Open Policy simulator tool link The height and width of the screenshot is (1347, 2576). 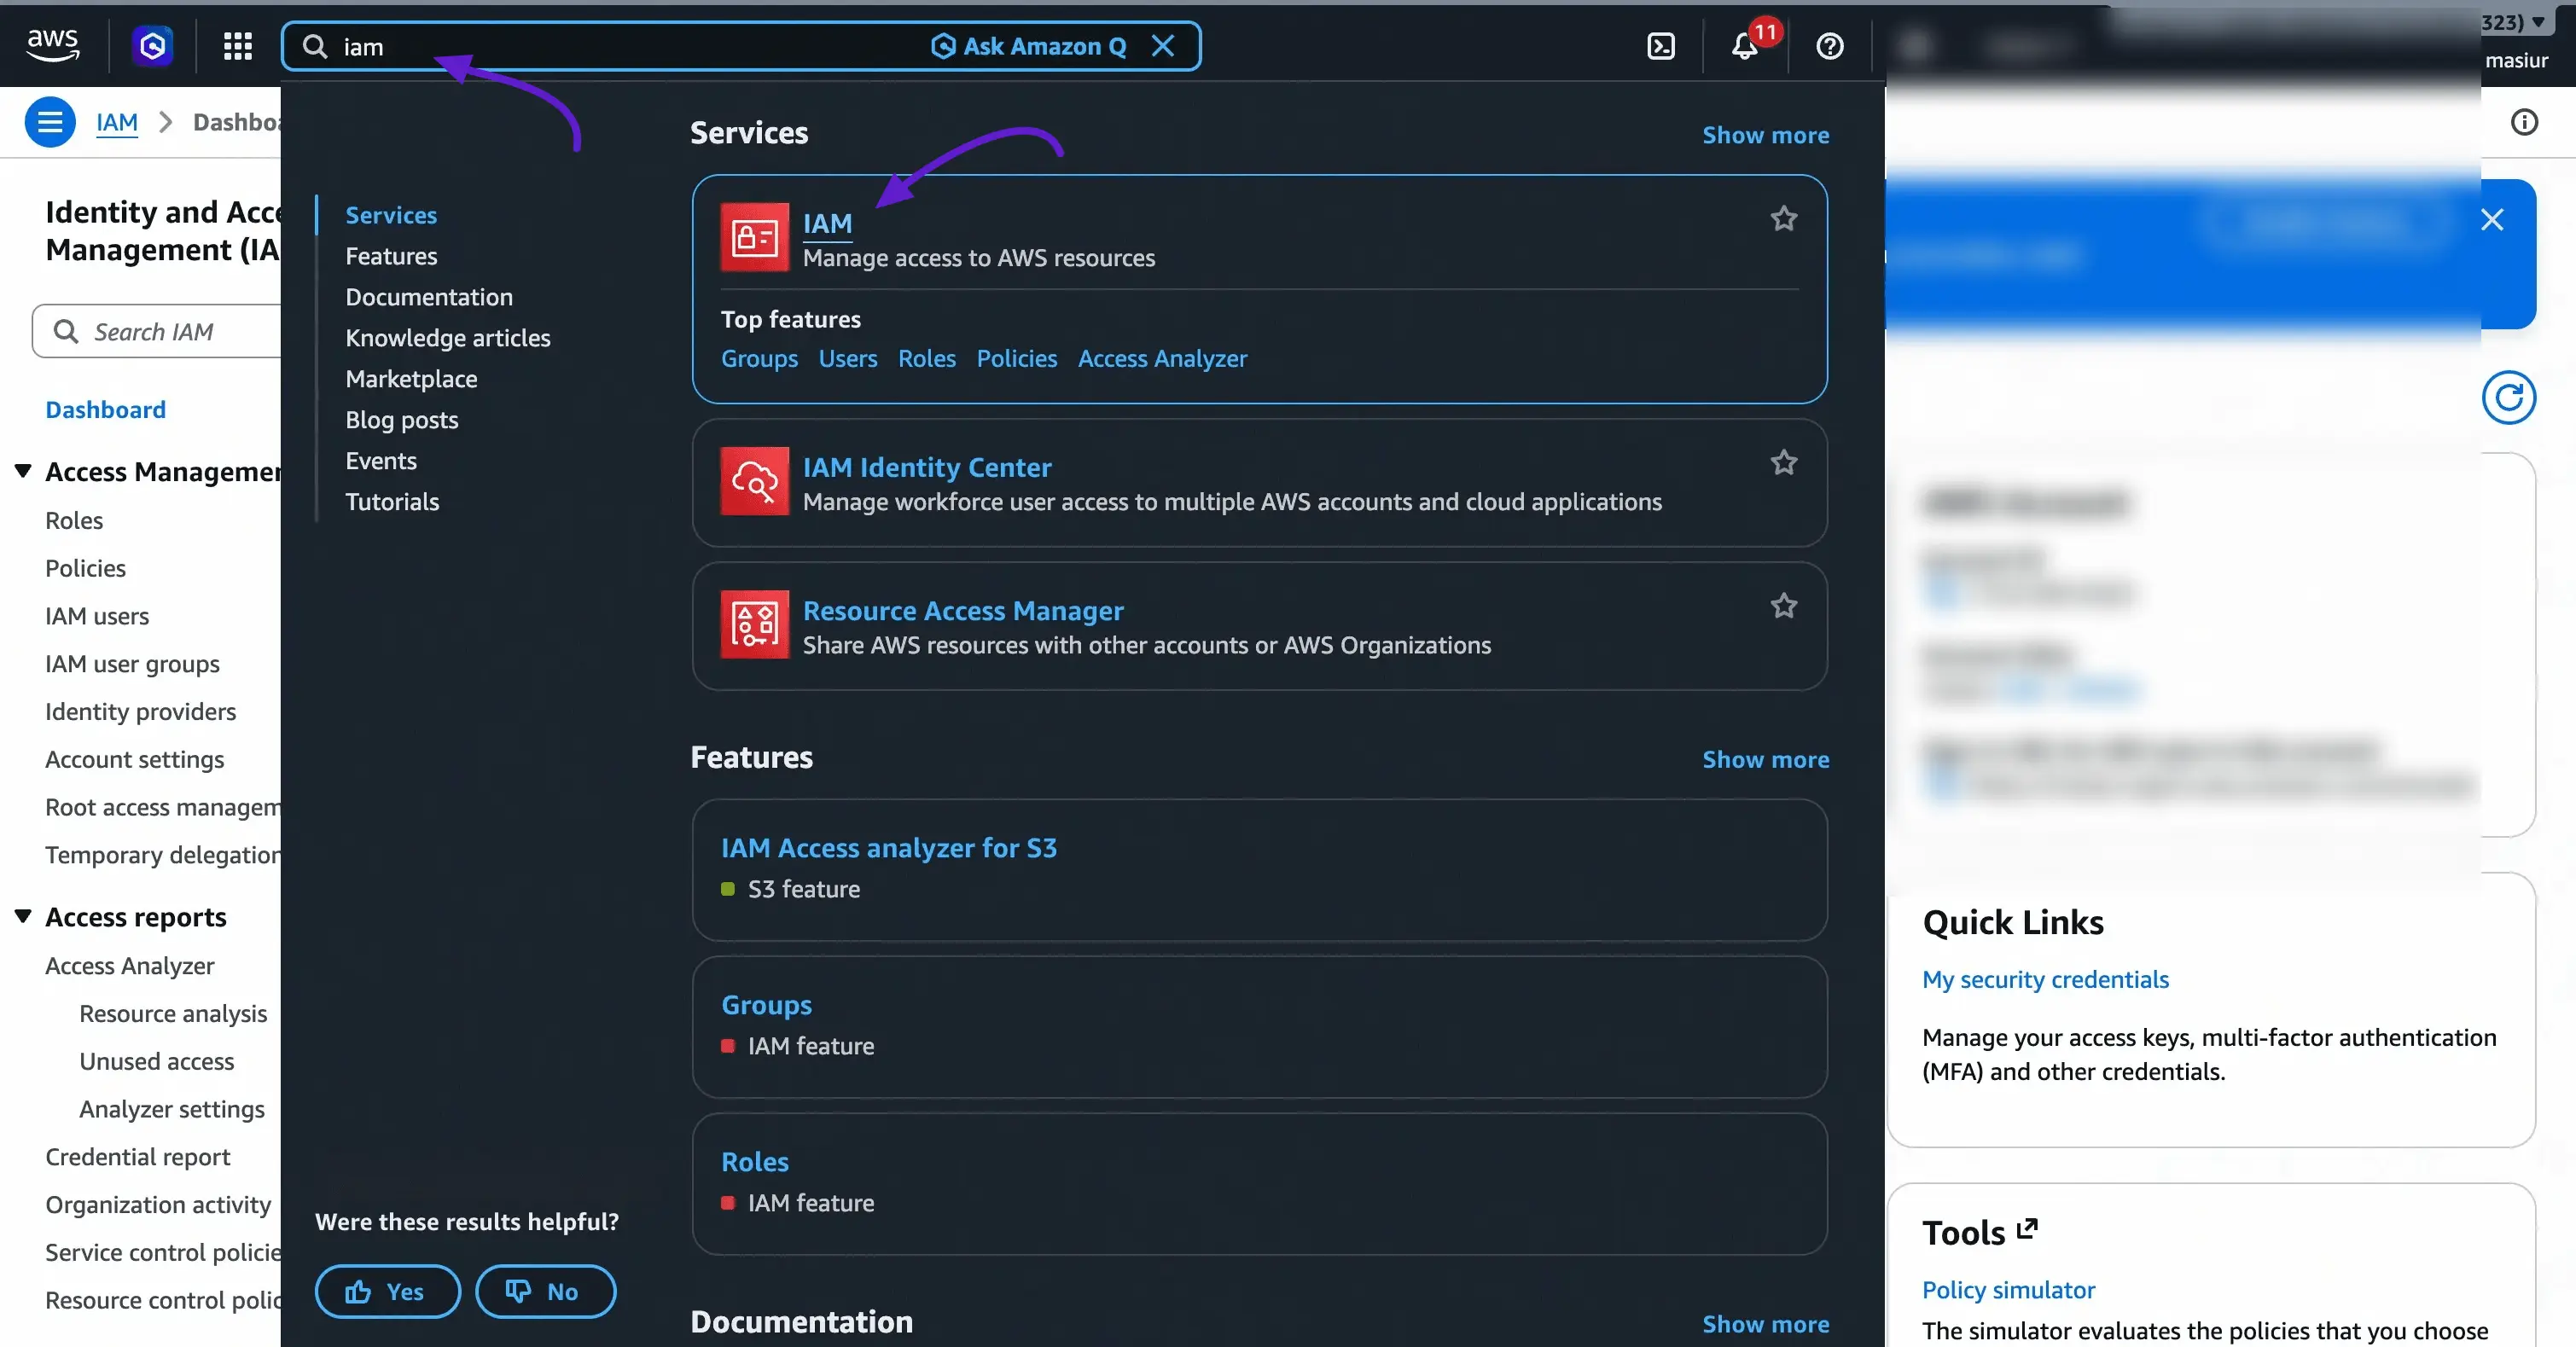pos(2008,1289)
